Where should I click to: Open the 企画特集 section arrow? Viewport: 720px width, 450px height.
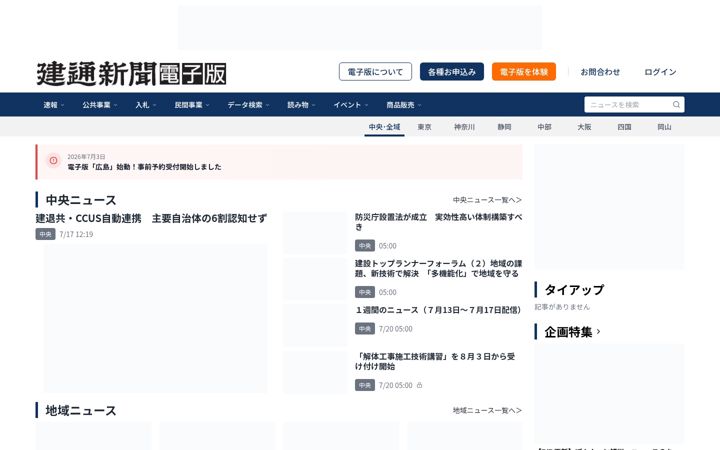598,332
